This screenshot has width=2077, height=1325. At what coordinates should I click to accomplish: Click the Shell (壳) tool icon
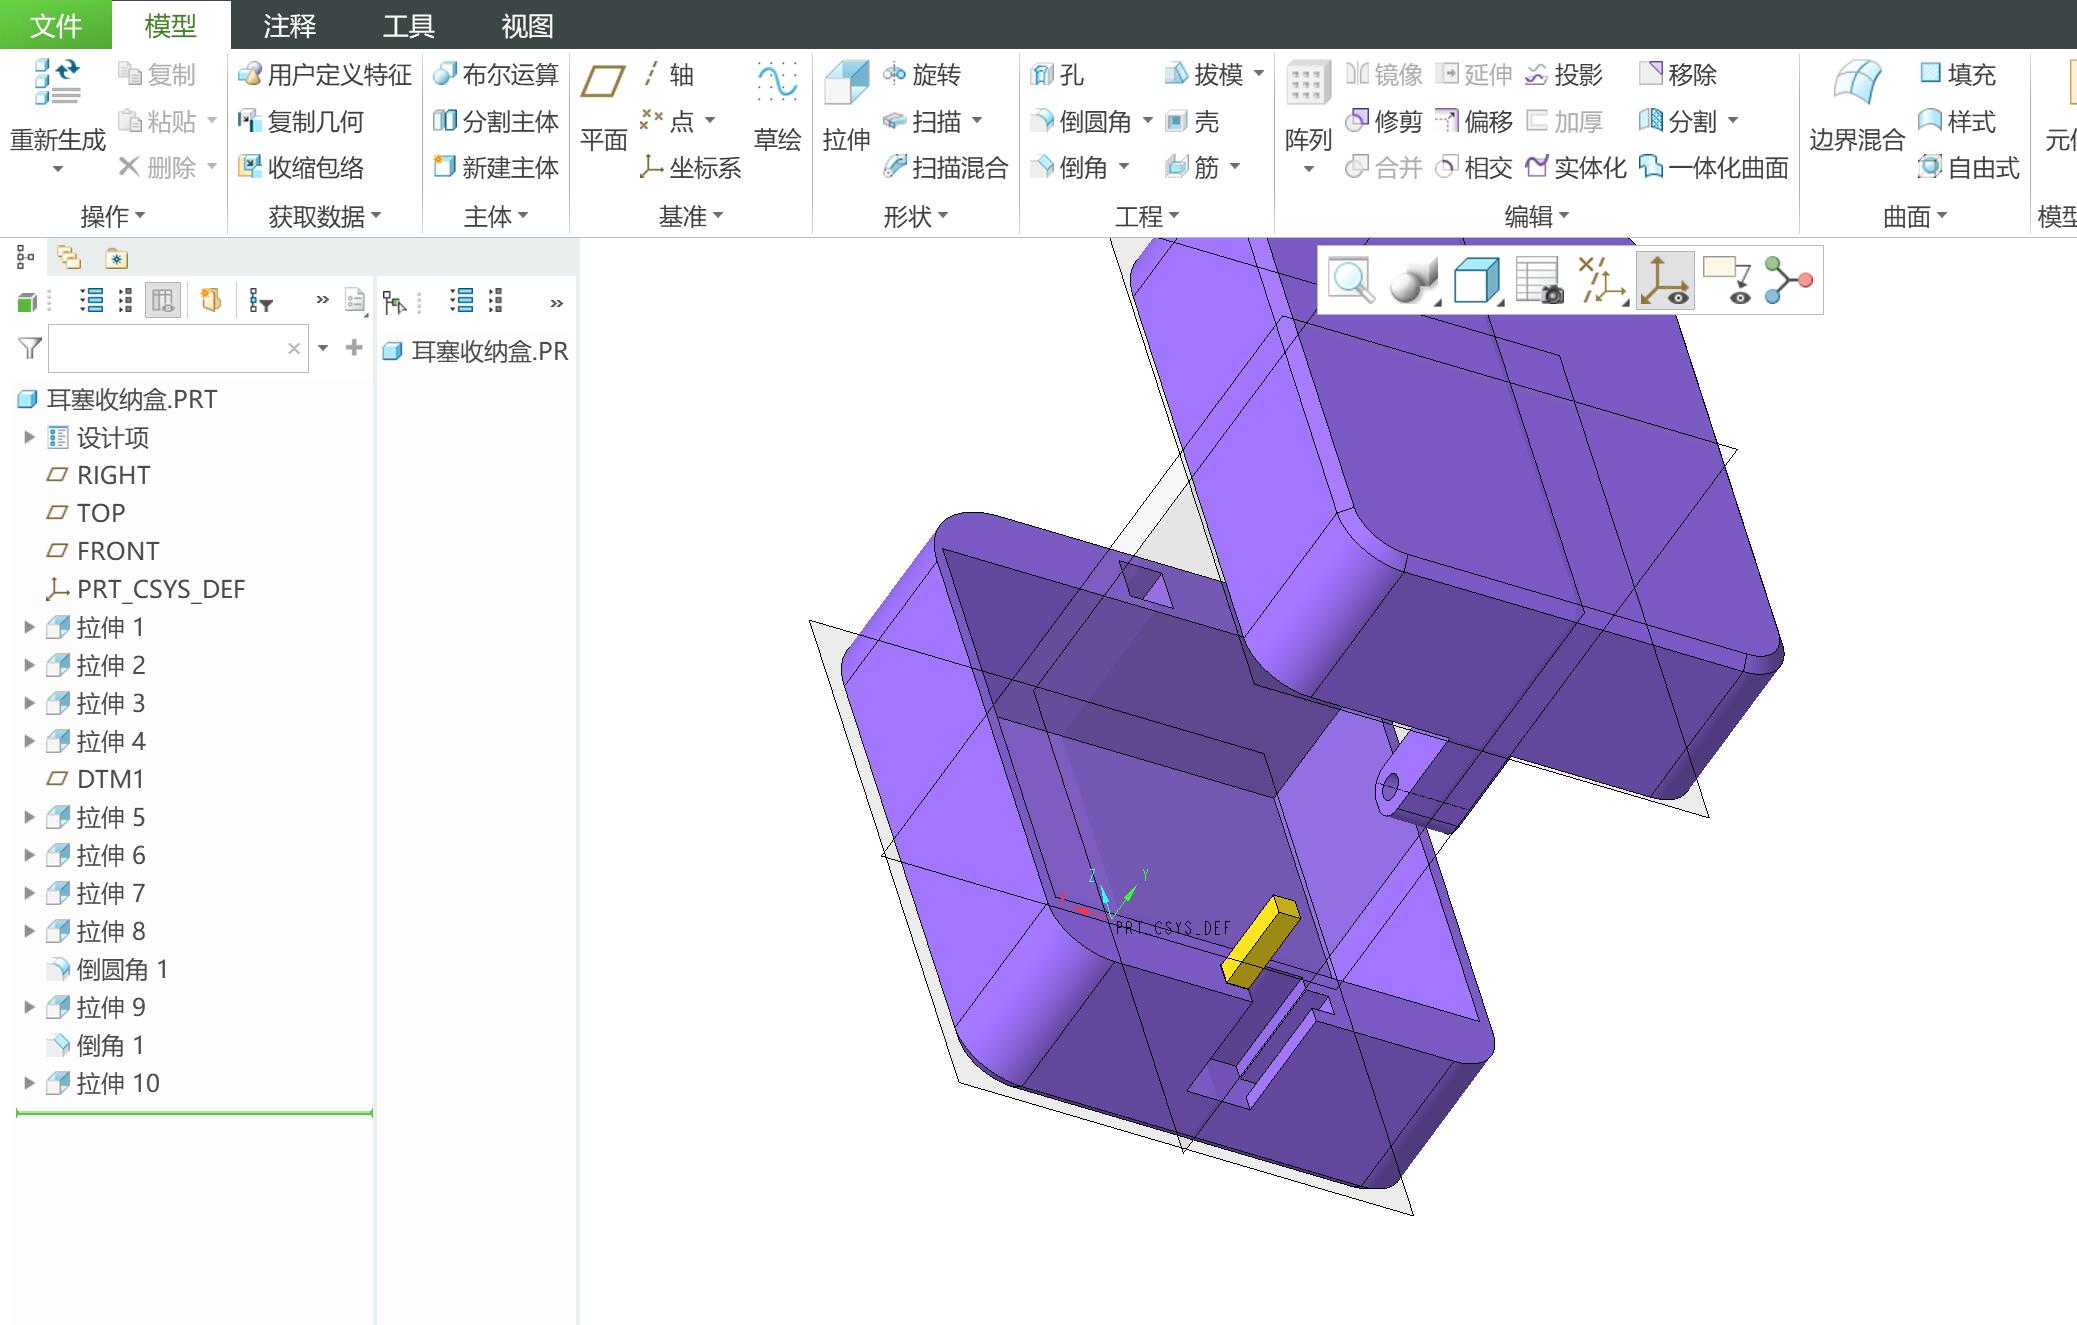coord(1177,122)
